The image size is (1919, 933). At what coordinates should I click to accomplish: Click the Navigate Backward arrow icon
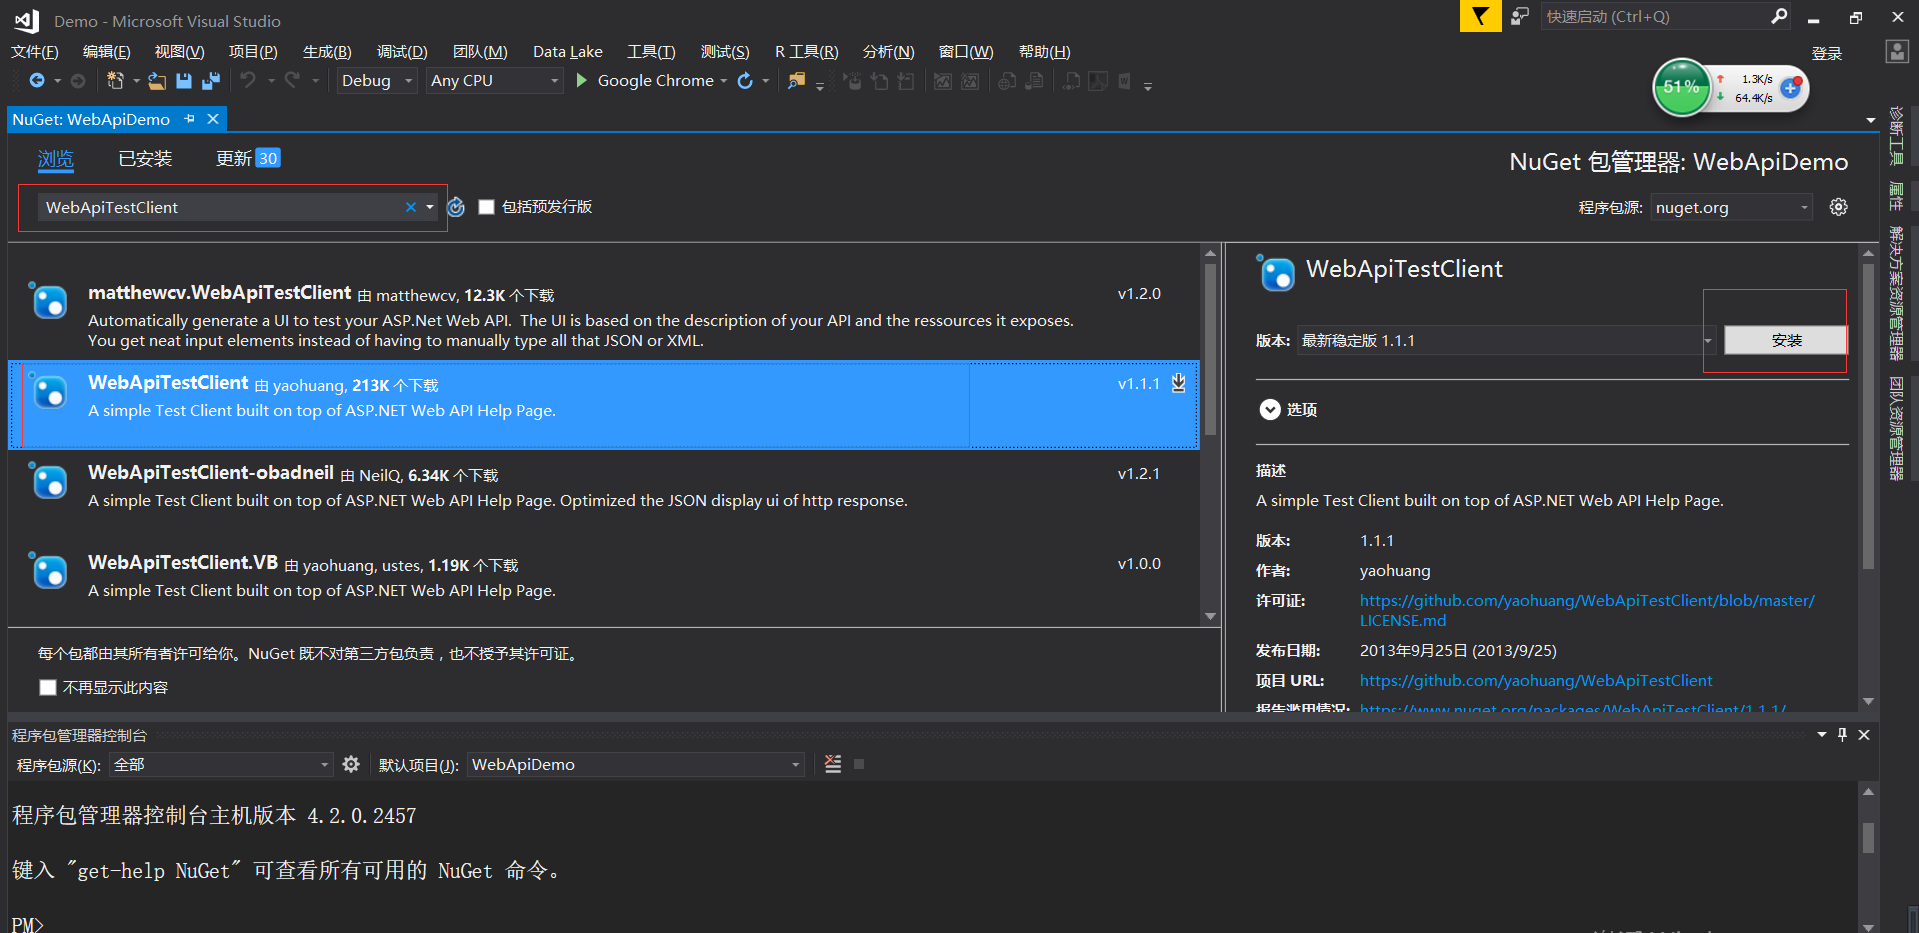[37, 81]
